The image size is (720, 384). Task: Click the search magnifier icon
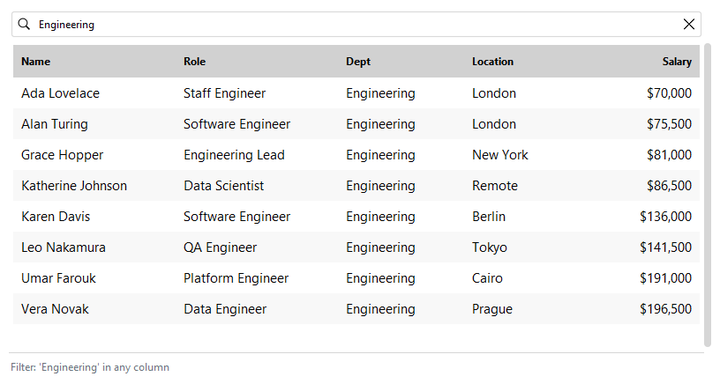pos(24,24)
